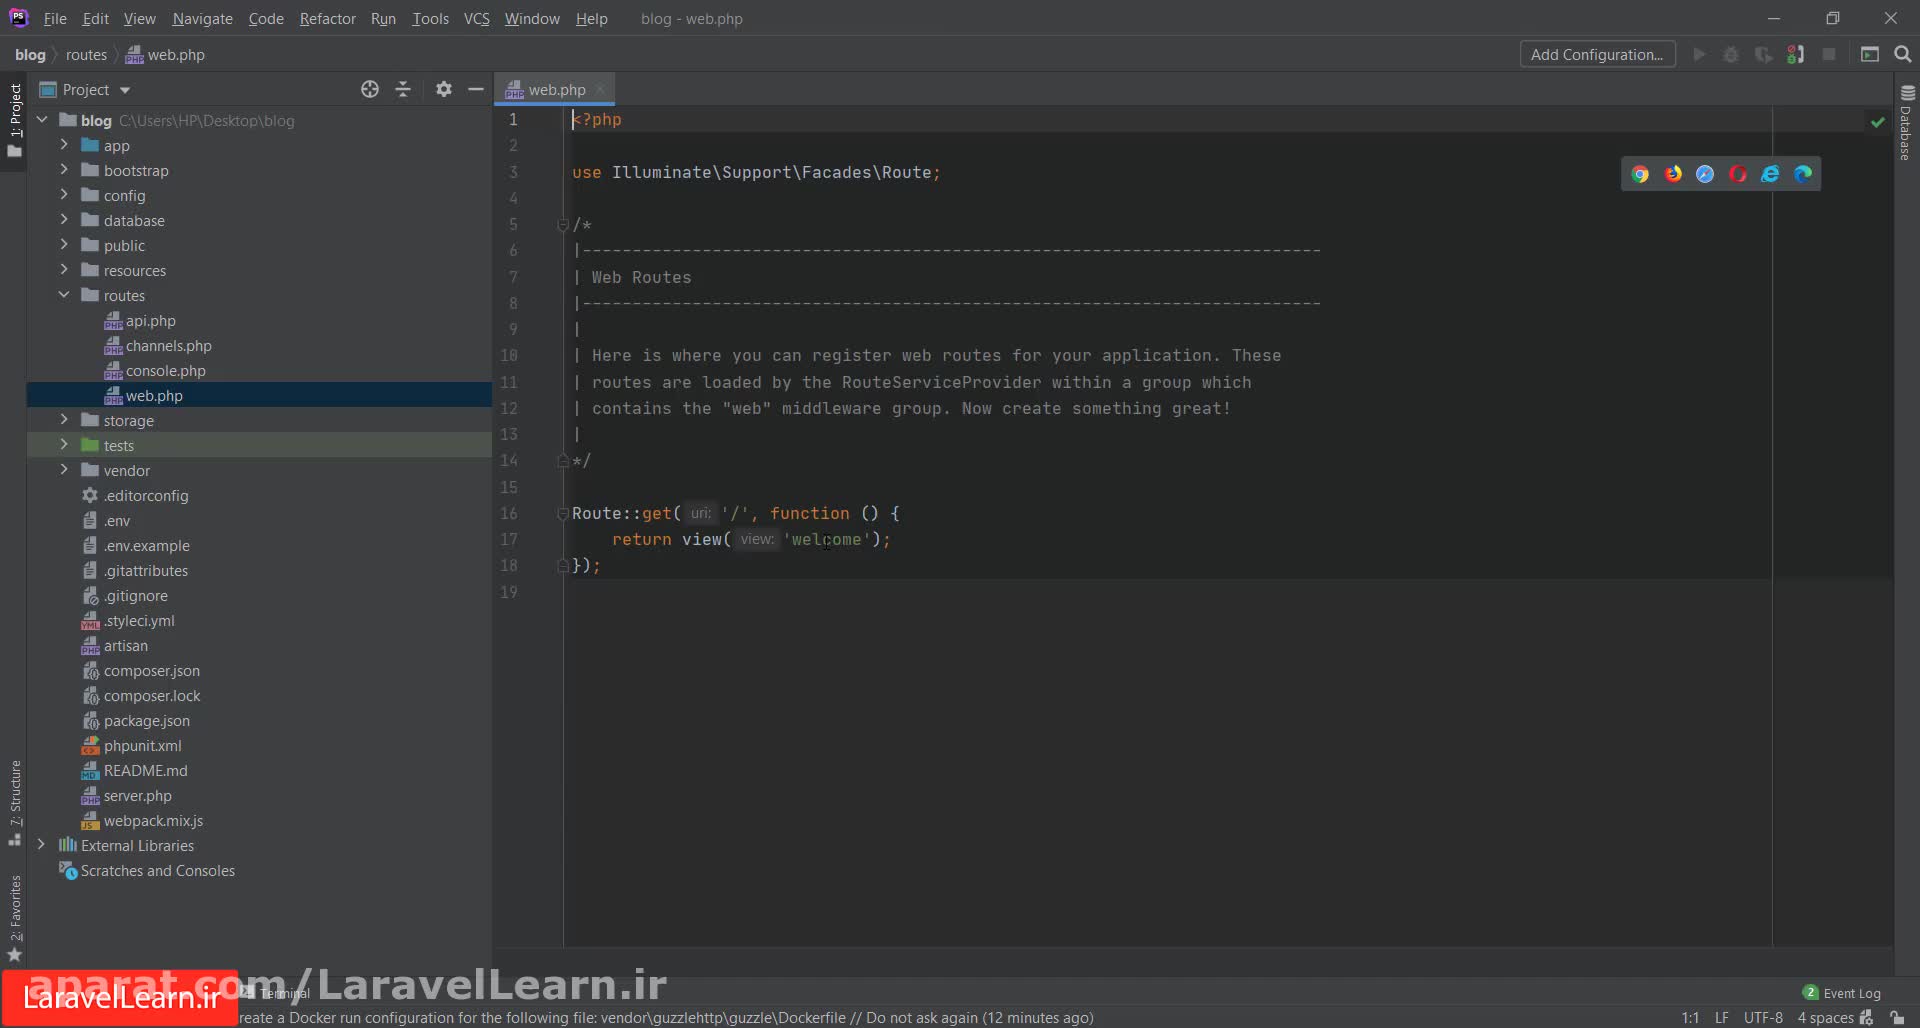Close the web.php editor tab

[x=600, y=90]
